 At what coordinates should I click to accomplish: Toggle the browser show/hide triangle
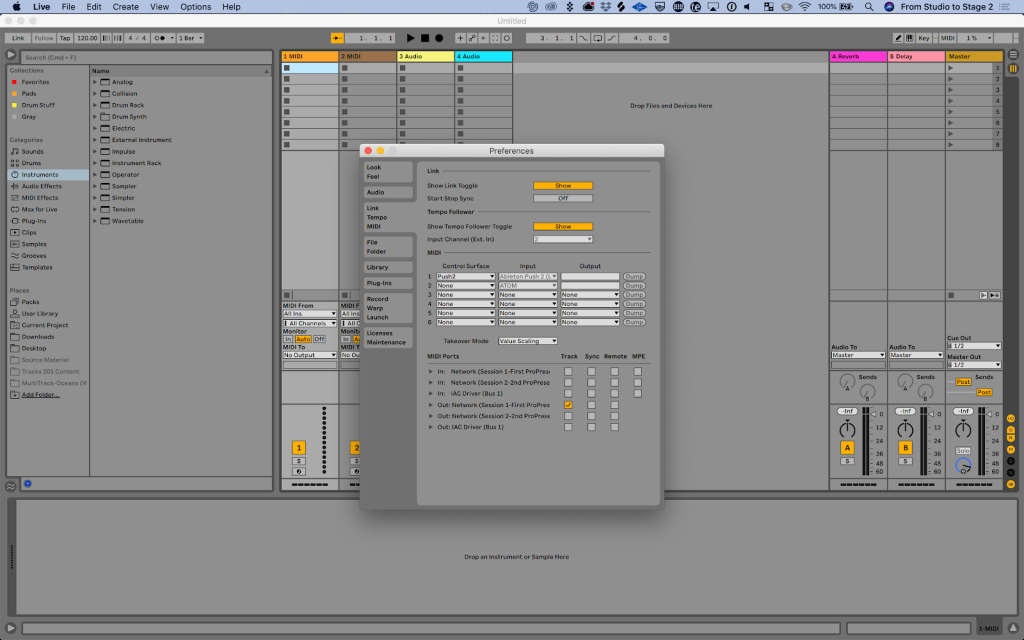10,55
